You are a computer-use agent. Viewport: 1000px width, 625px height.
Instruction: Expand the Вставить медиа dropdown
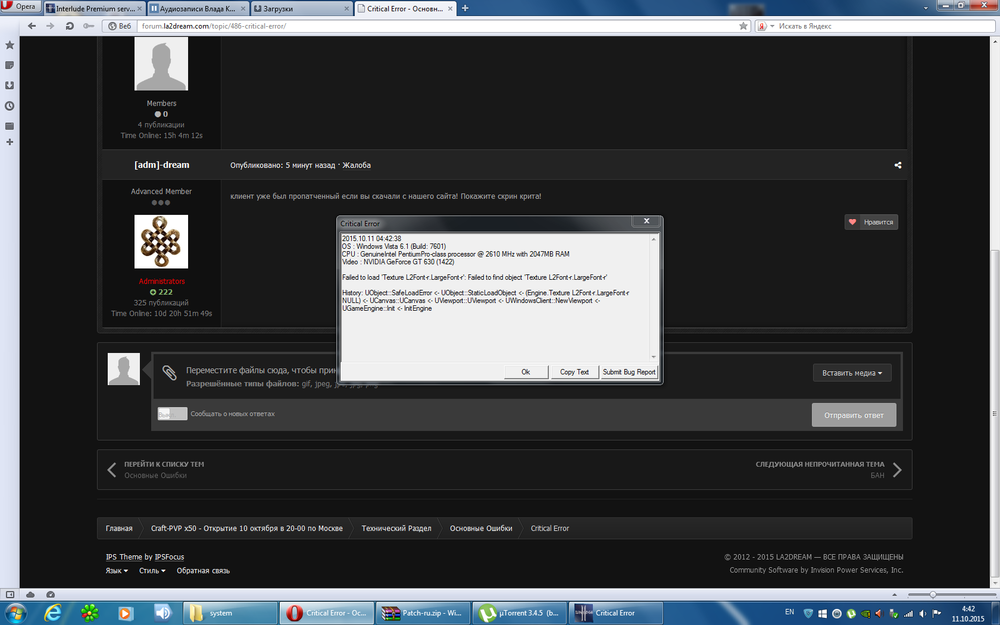[x=852, y=373]
